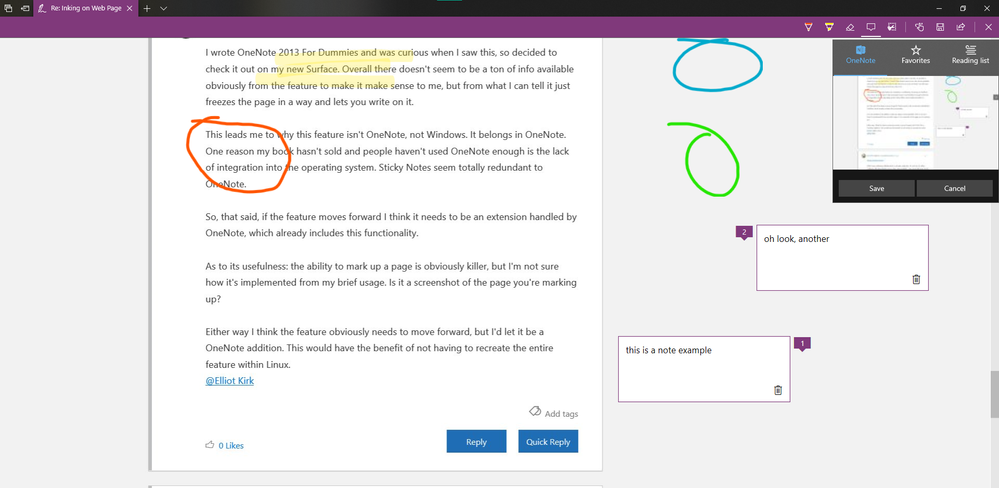Click the Cancel button in the save panel
Screen dimensions: 999x488
[x=954, y=188]
